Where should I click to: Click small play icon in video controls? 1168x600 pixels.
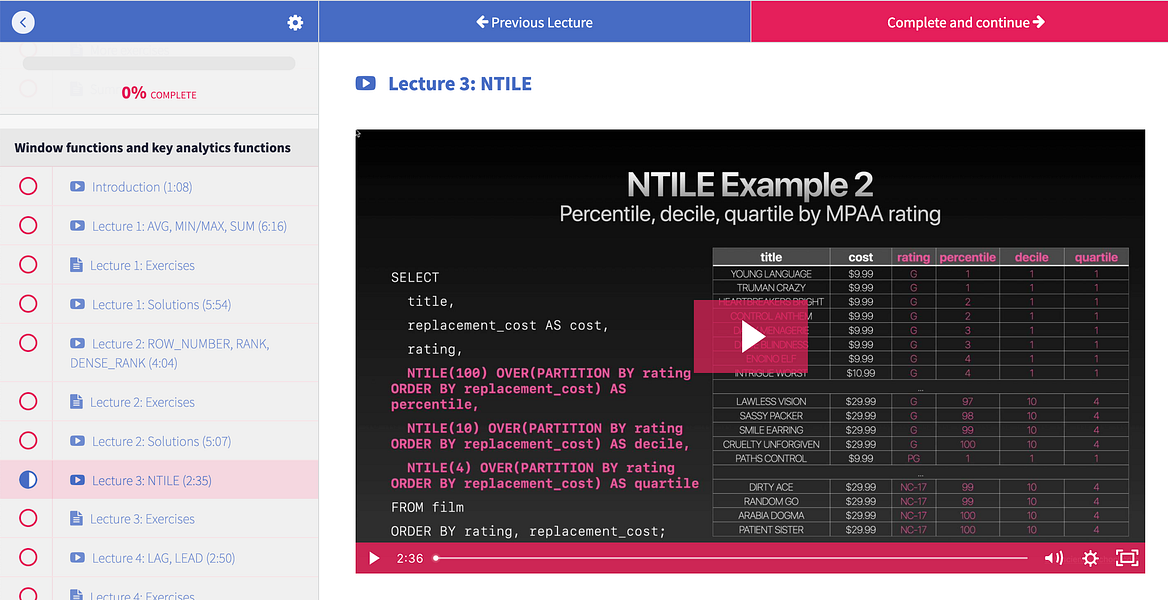pyautogui.click(x=374, y=558)
